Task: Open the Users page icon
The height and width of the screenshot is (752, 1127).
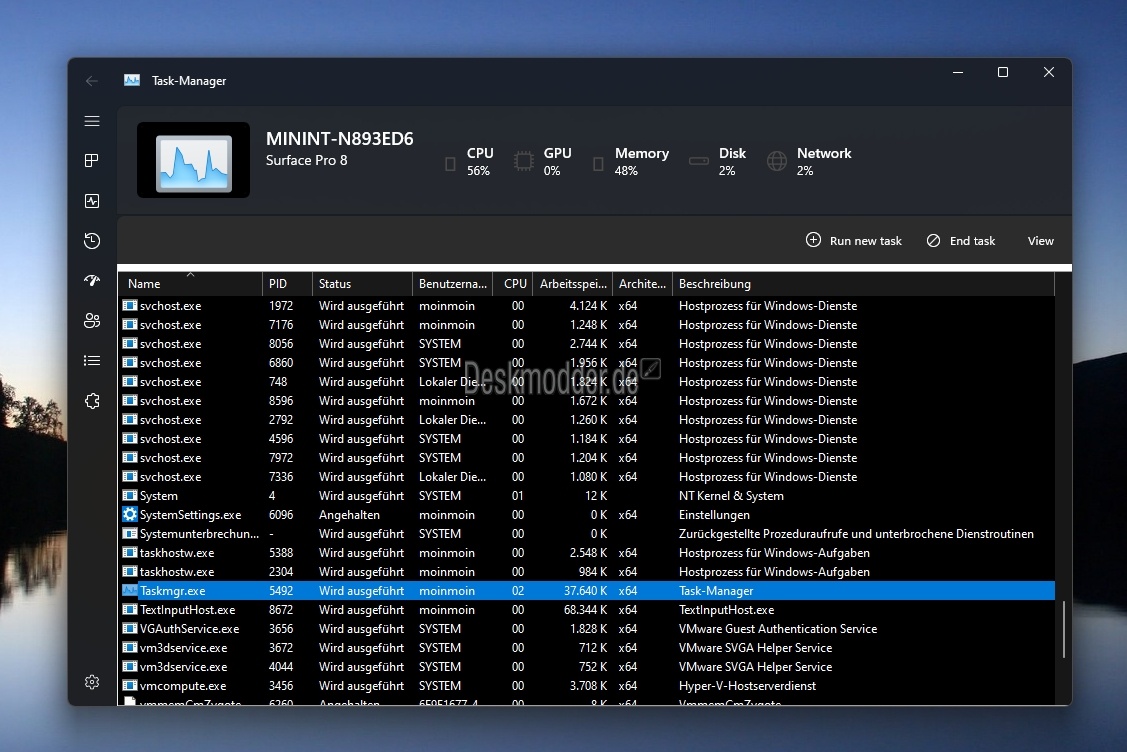Action: [x=92, y=321]
